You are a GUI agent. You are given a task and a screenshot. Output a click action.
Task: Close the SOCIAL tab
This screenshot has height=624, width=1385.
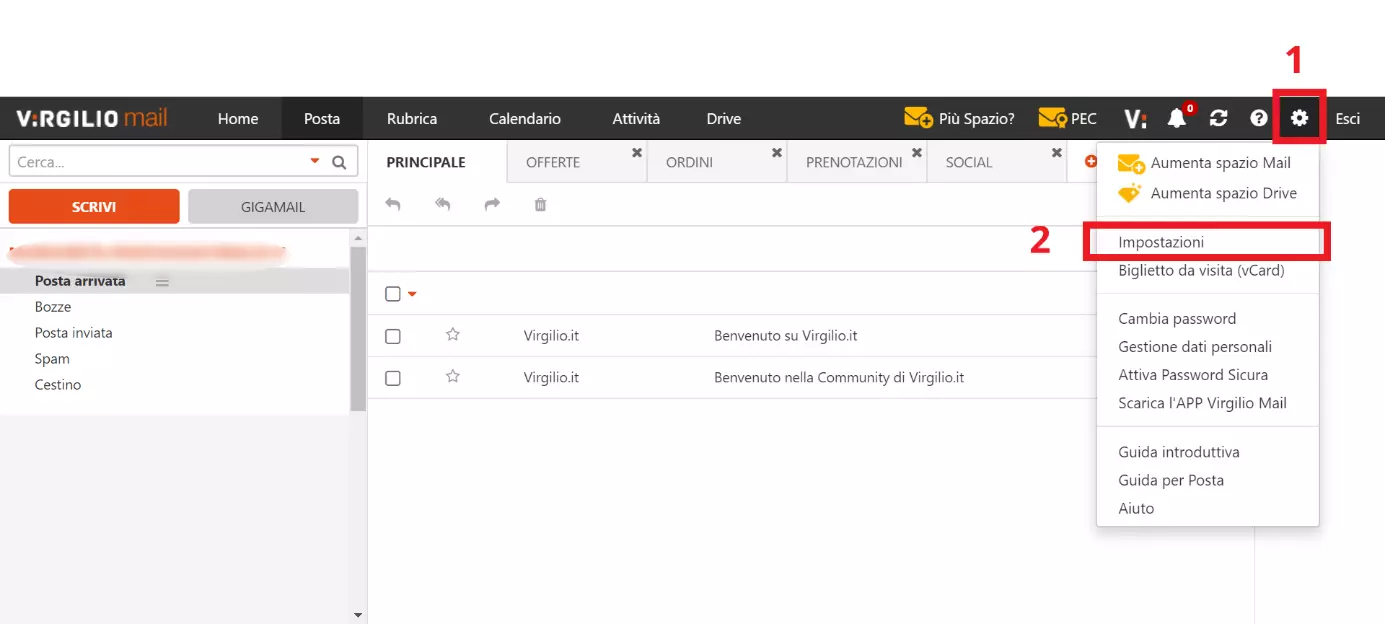(1056, 152)
